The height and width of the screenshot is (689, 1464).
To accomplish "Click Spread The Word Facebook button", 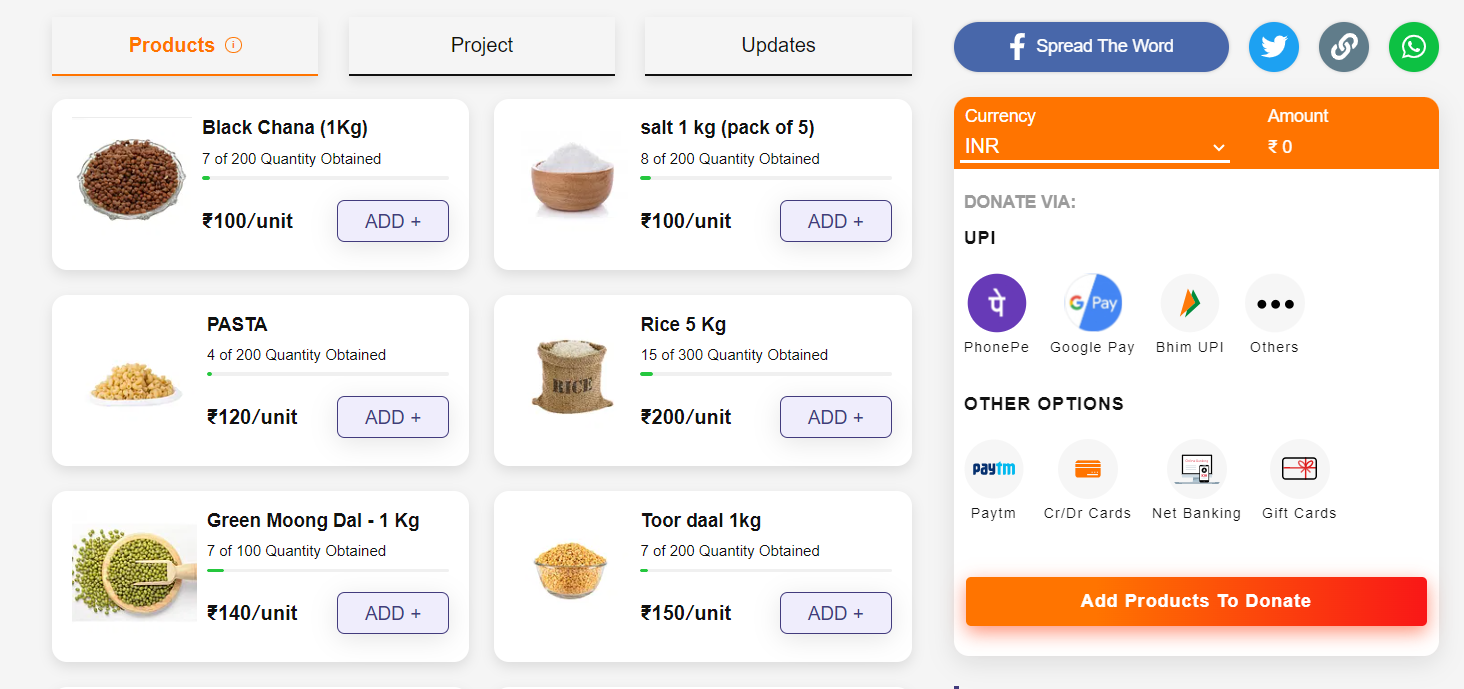I will tap(1091, 47).
